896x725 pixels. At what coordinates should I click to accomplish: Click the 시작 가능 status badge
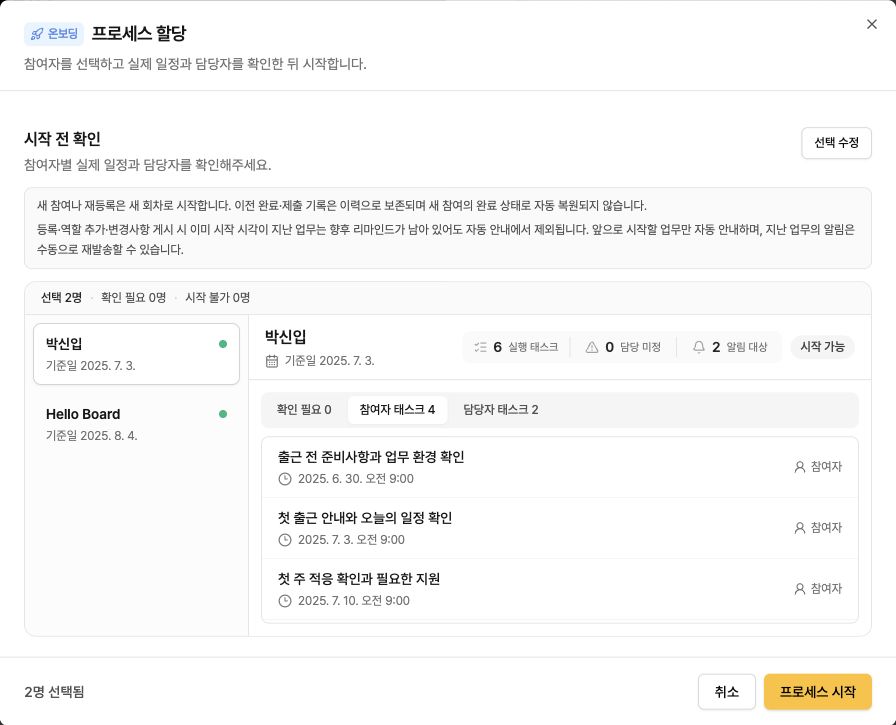pos(822,347)
